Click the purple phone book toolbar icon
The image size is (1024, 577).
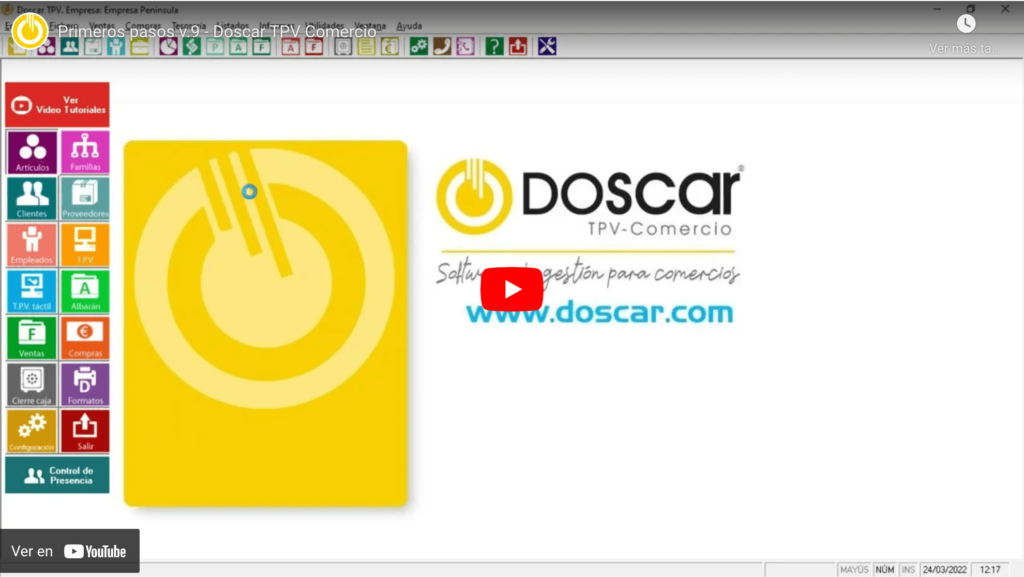(x=466, y=47)
